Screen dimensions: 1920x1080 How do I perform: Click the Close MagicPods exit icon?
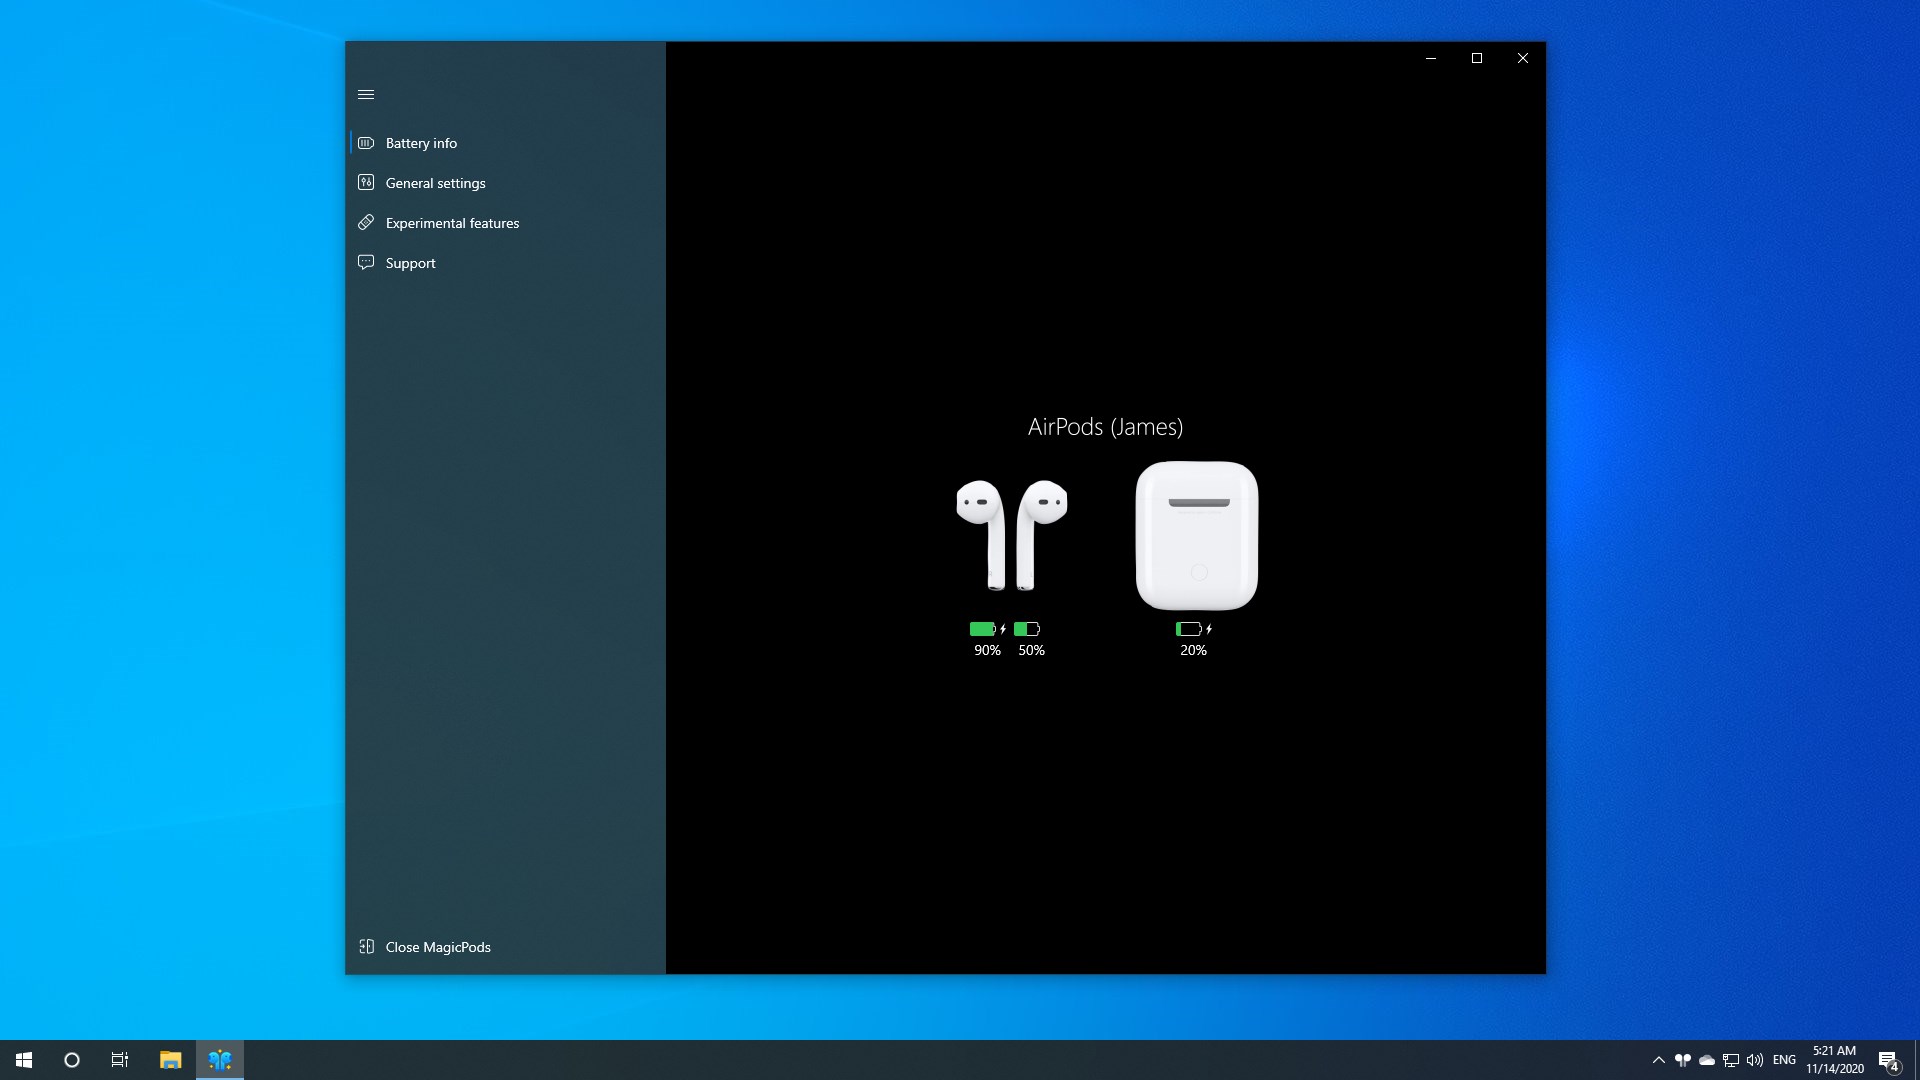pyautogui.click(x=366, y=946)
